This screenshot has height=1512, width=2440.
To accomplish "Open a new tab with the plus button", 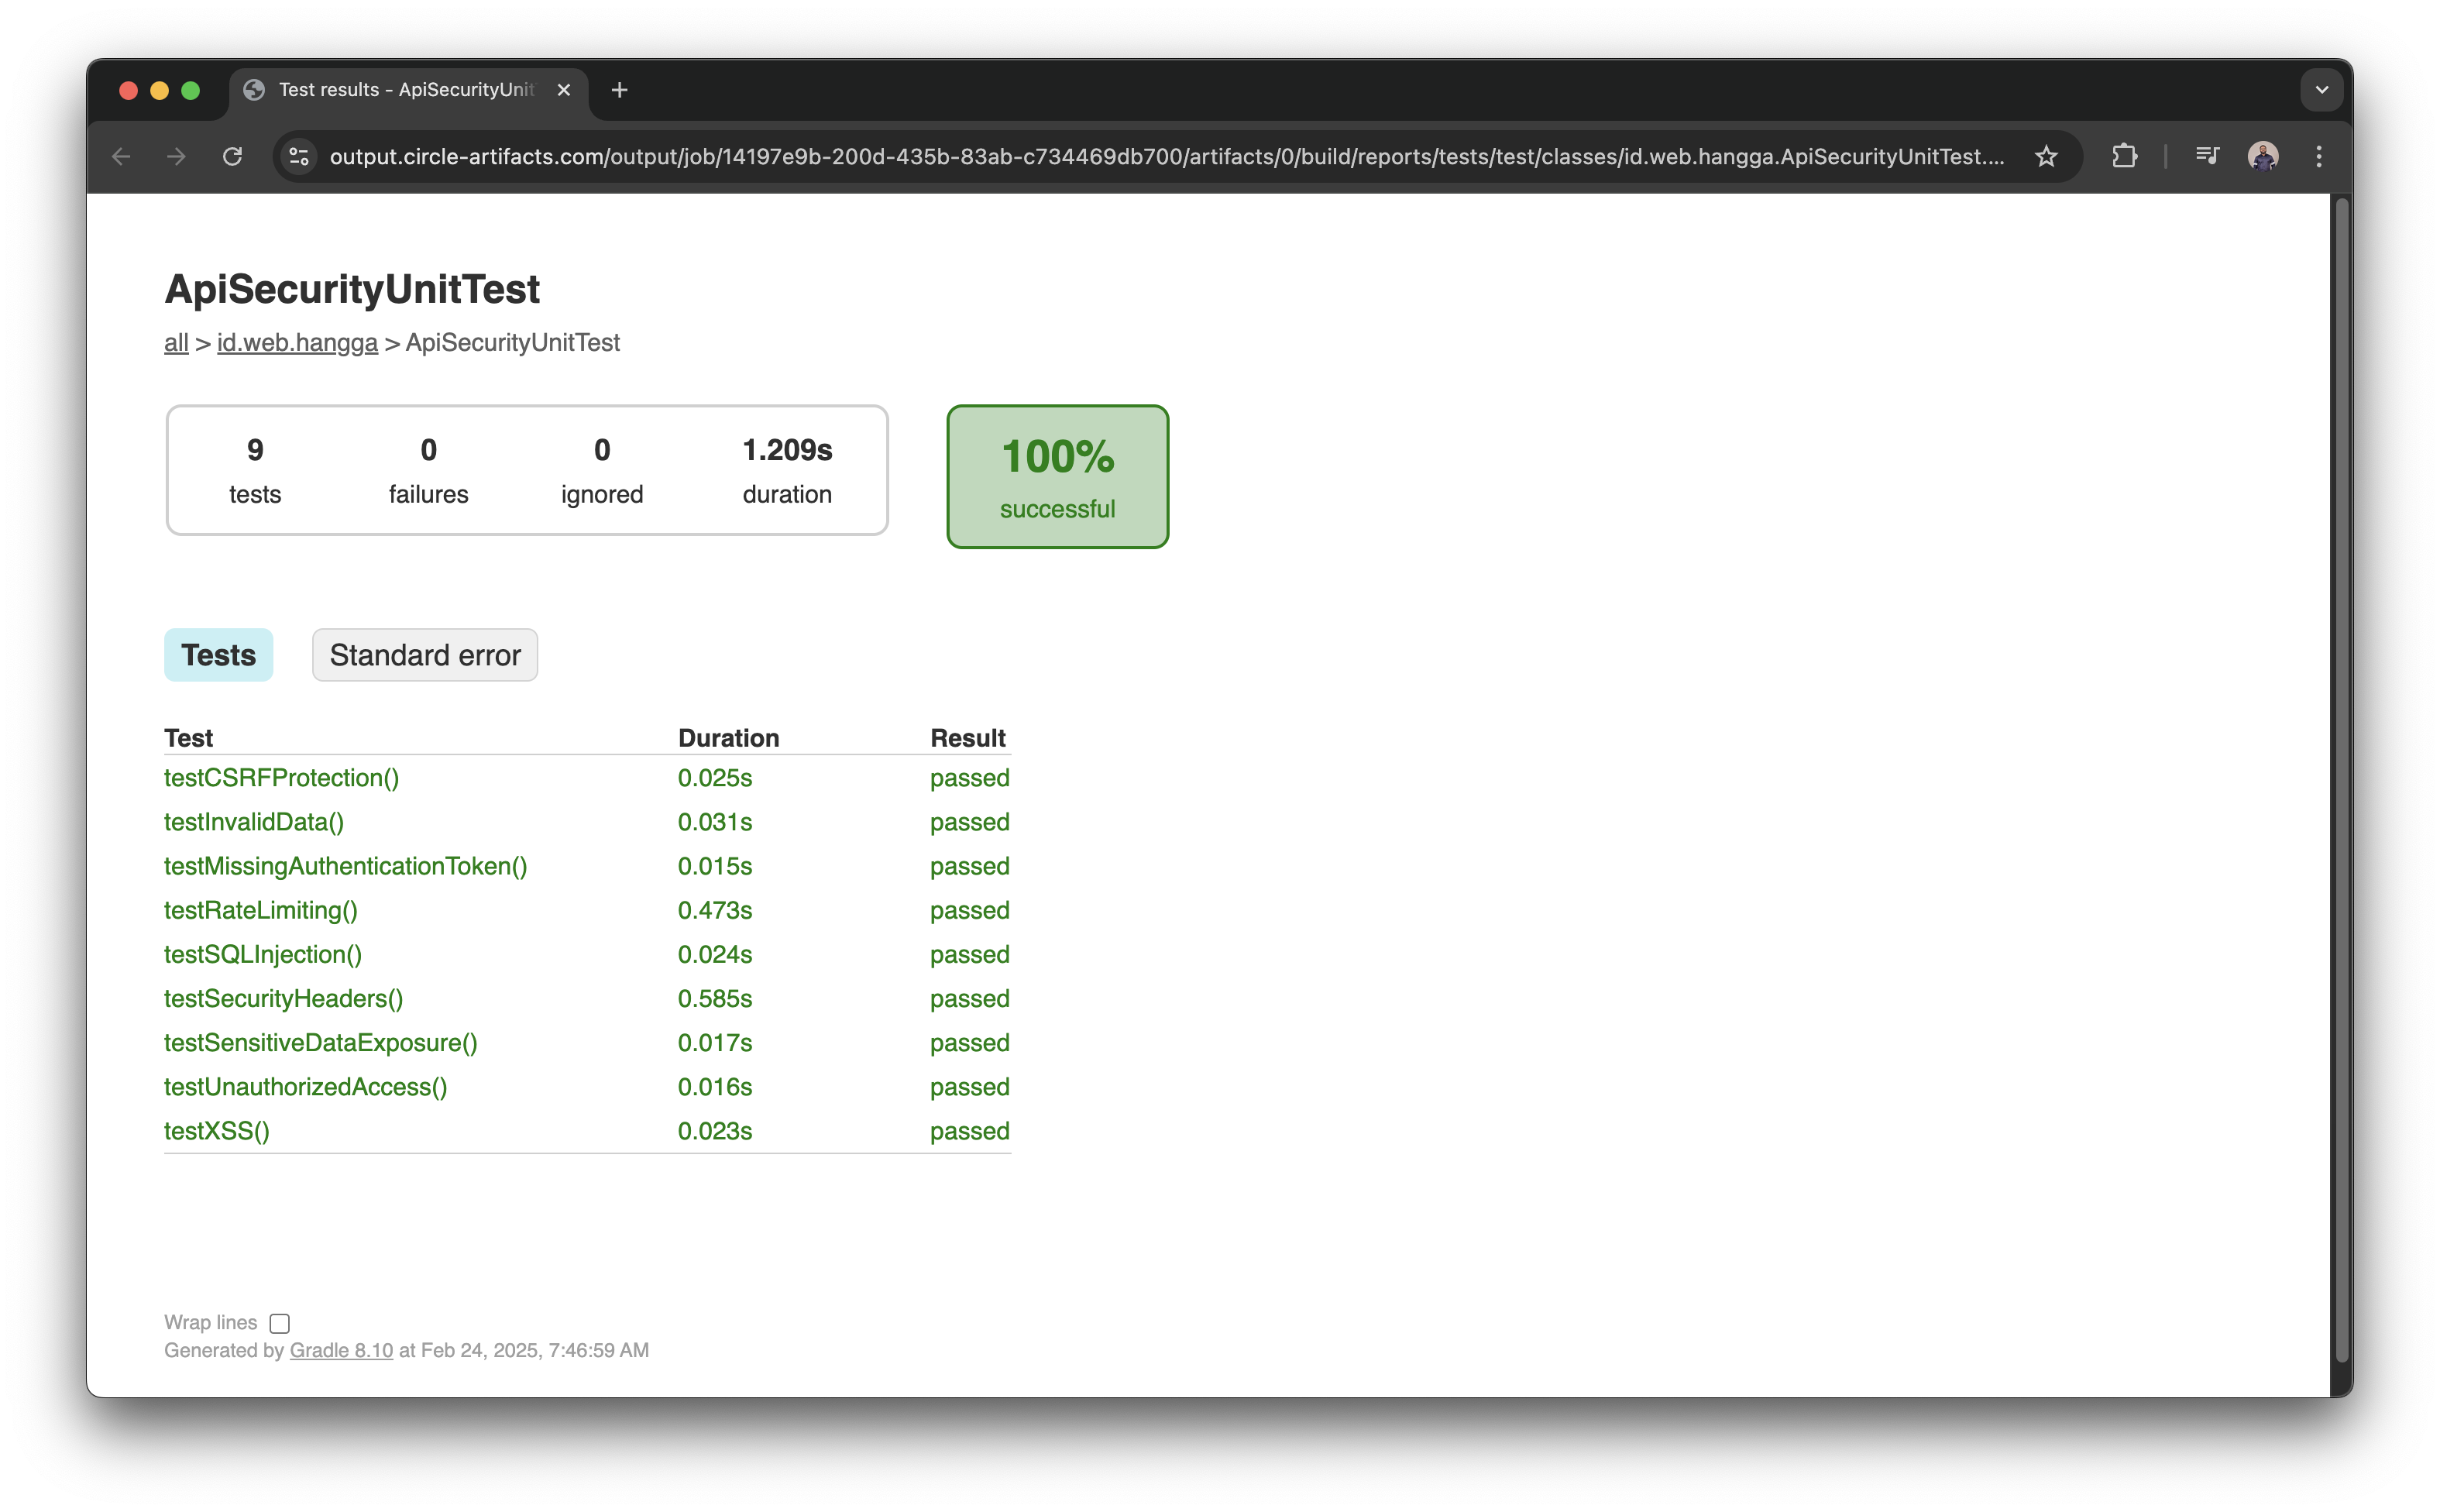I will (x=620, y=90).
